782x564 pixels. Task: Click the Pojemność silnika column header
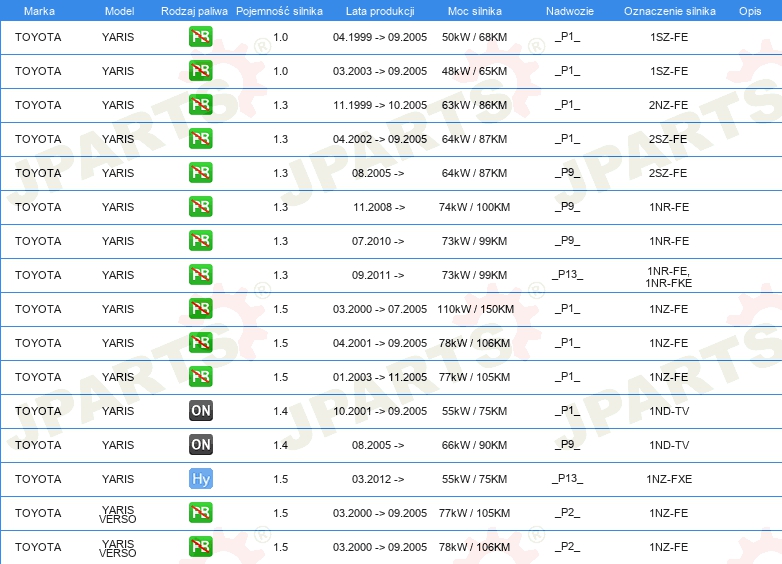pyautogui.click(x=279, y=11)
